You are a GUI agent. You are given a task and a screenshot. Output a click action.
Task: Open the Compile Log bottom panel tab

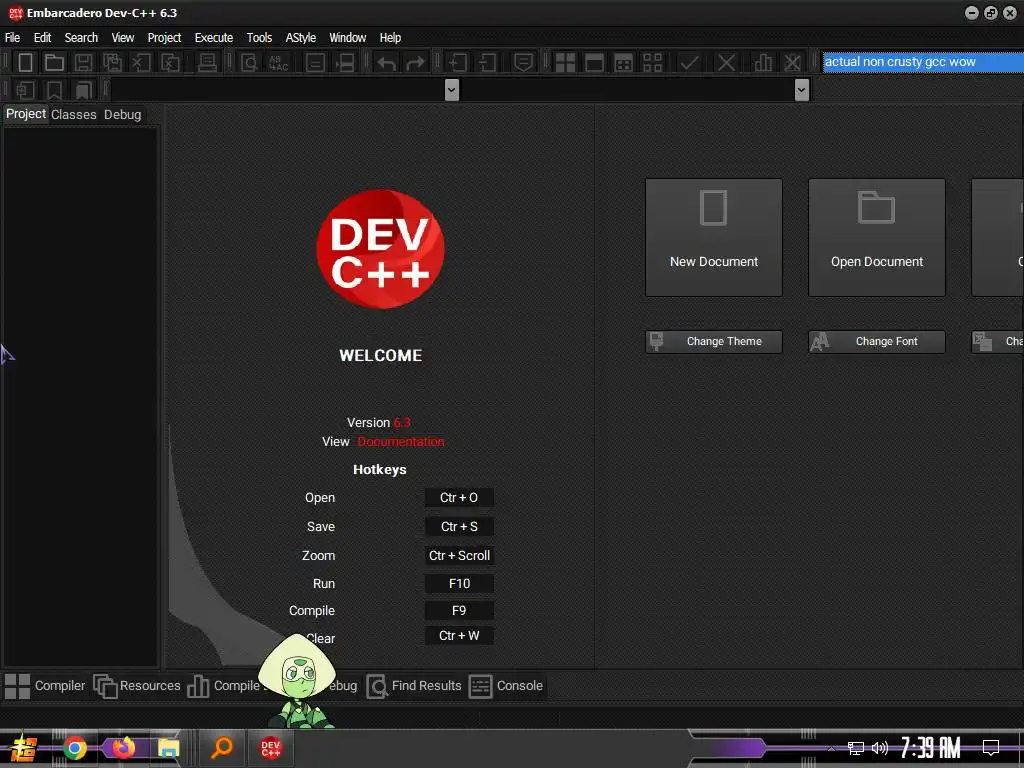point(225,686)
